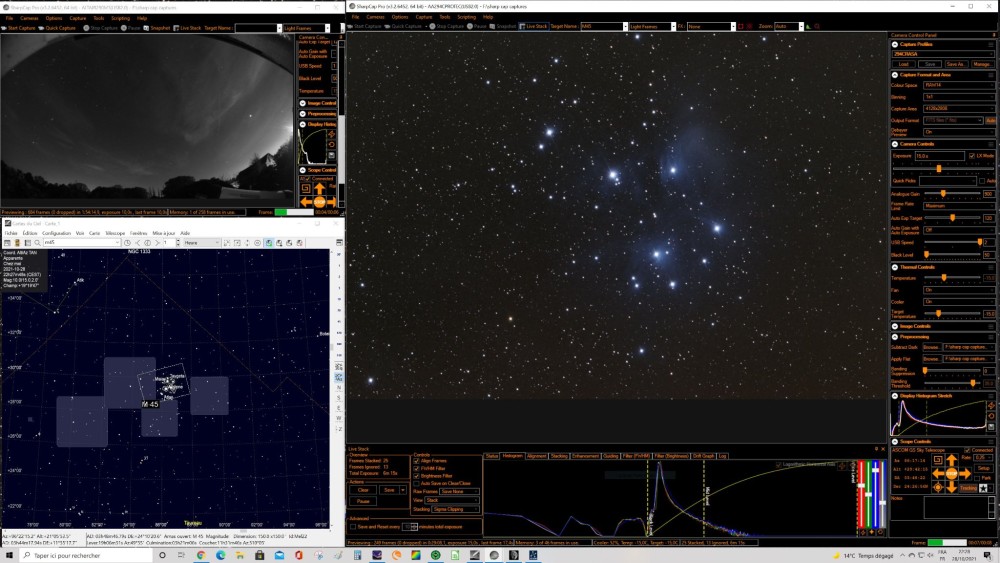Collapse the Thermal Controls section
The image size is (1000, 563).
pos(894,267)
